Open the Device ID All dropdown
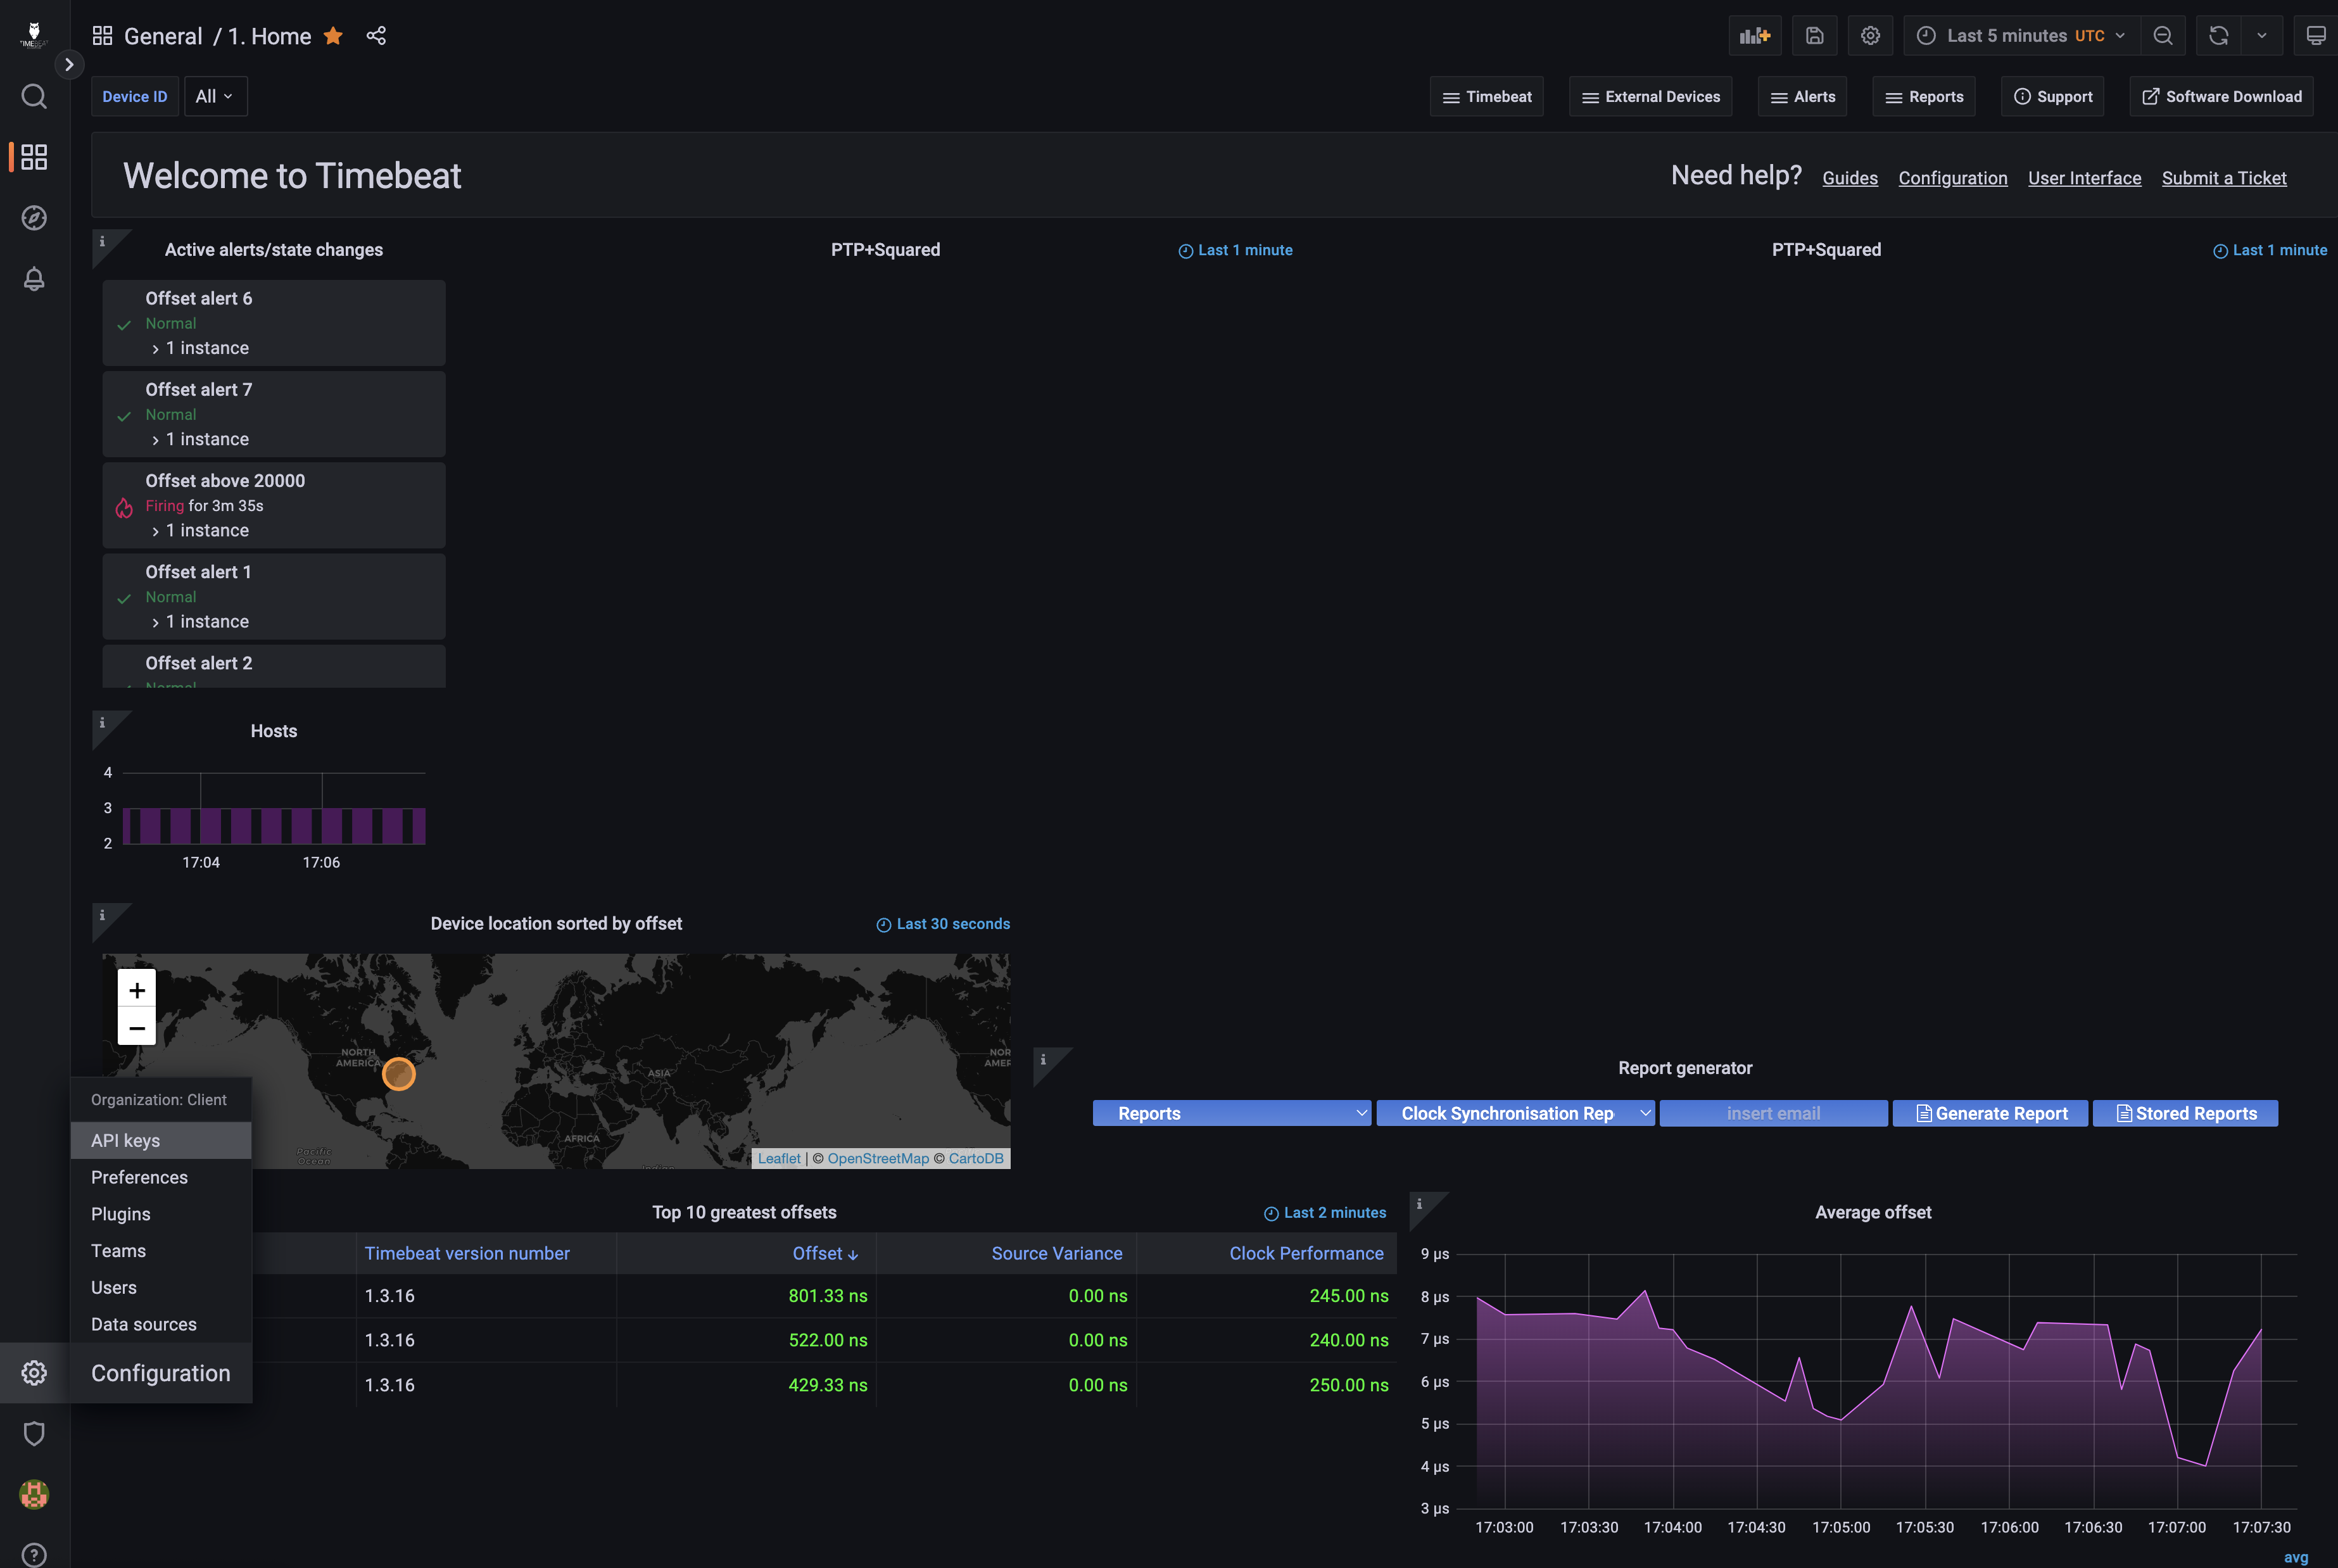2338x1568 pixels. pos(215,96)
